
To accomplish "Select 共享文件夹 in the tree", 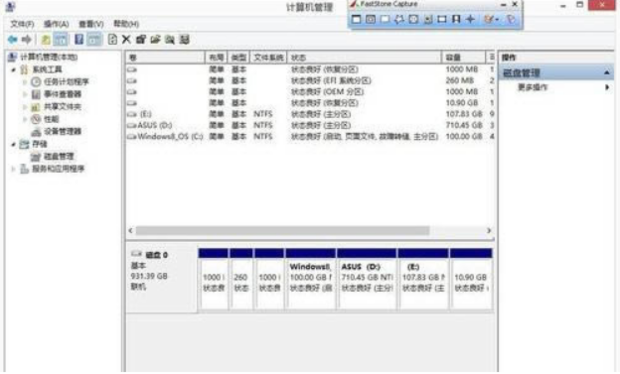I will pos(62,107).
